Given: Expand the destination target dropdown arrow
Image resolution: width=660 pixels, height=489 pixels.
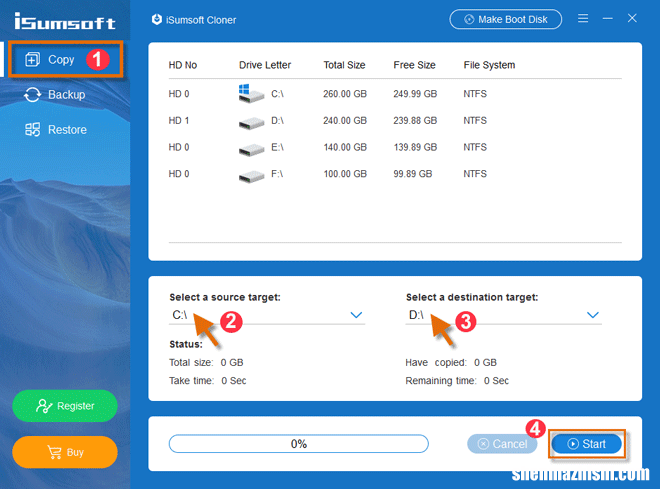Looking at the screenshot, I should tap(593, 315).
